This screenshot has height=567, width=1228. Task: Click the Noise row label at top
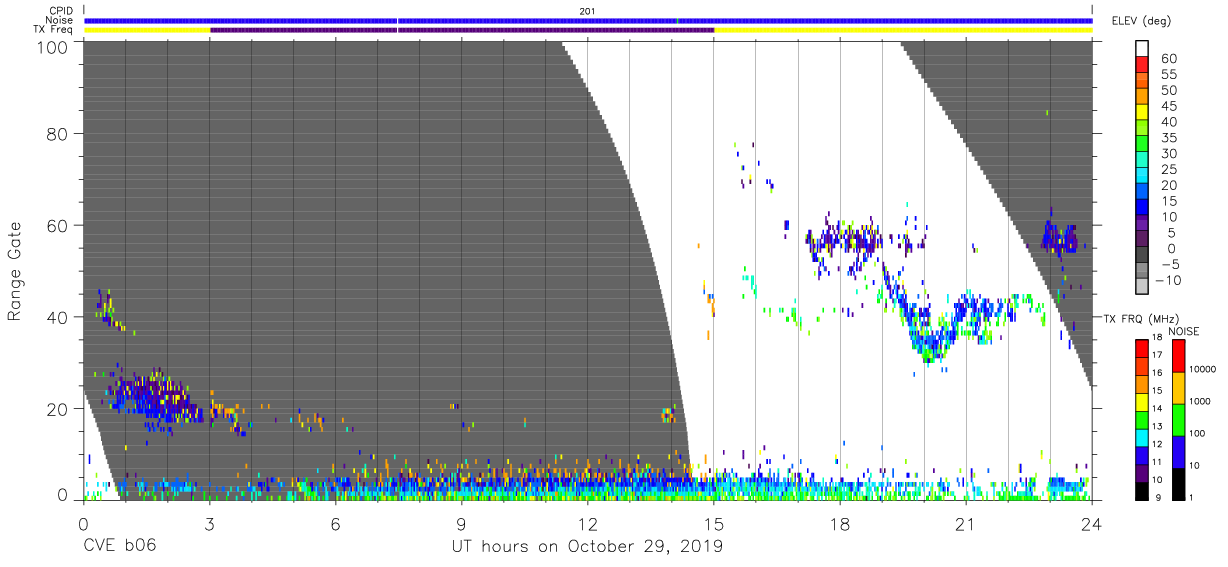61,20
